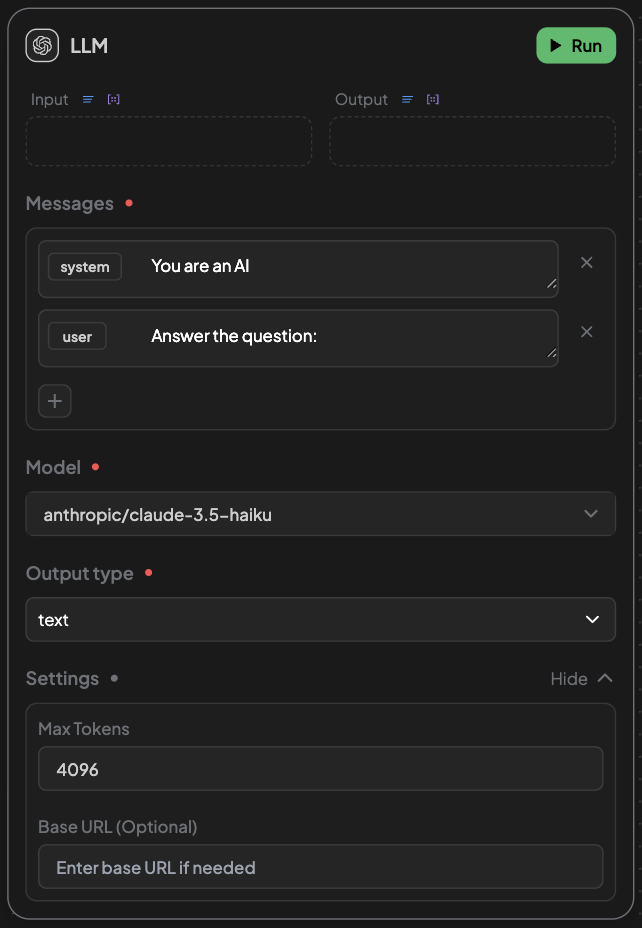642x928 pixels.
Task: Open the Output type dropdown set to text
Action: pos(321,620)
